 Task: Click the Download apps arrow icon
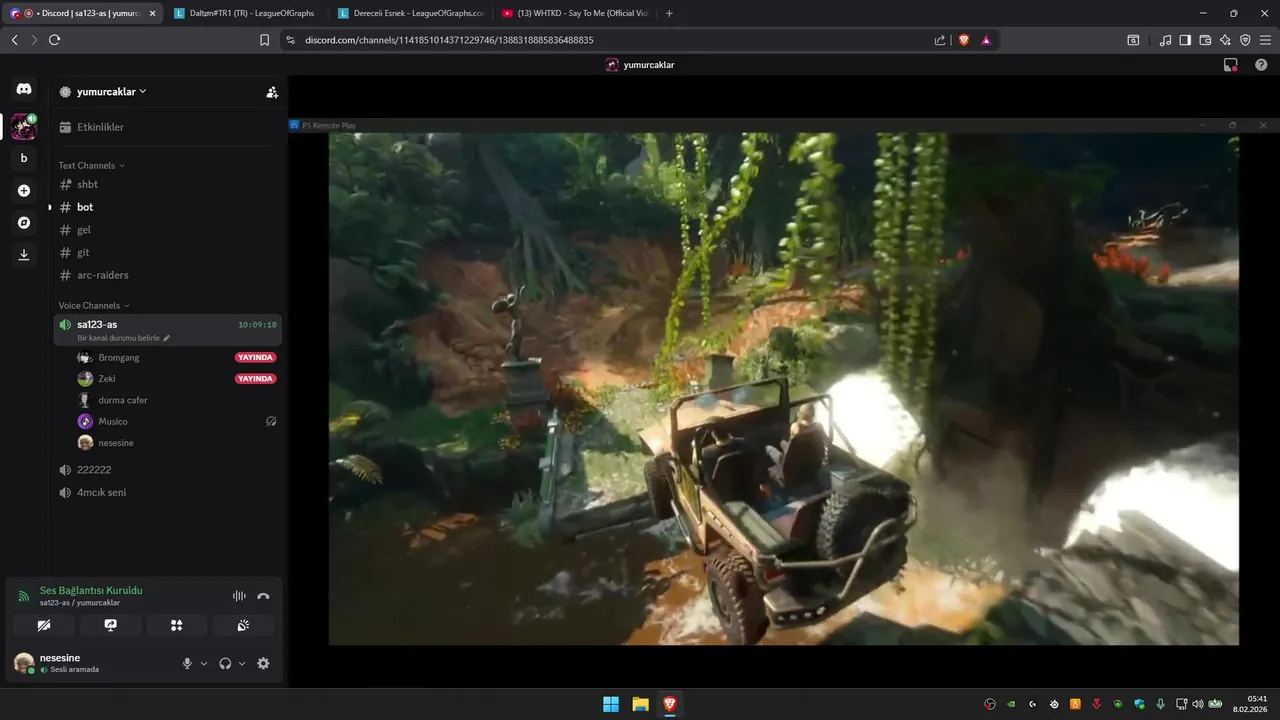pyautogui.click(x=24, y=254)
